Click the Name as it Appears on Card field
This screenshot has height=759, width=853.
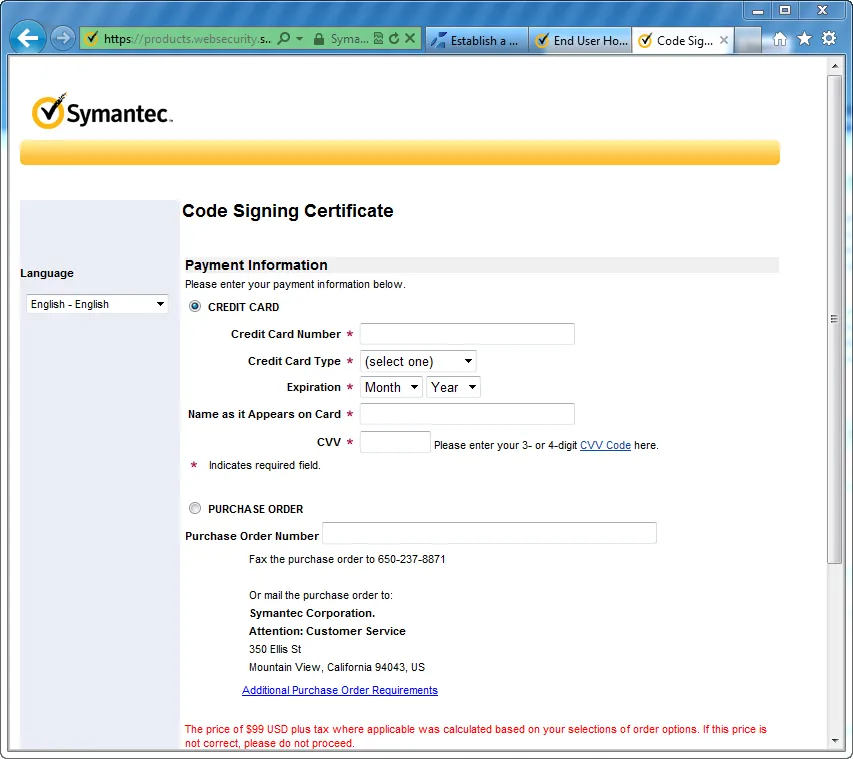(467, 414)
